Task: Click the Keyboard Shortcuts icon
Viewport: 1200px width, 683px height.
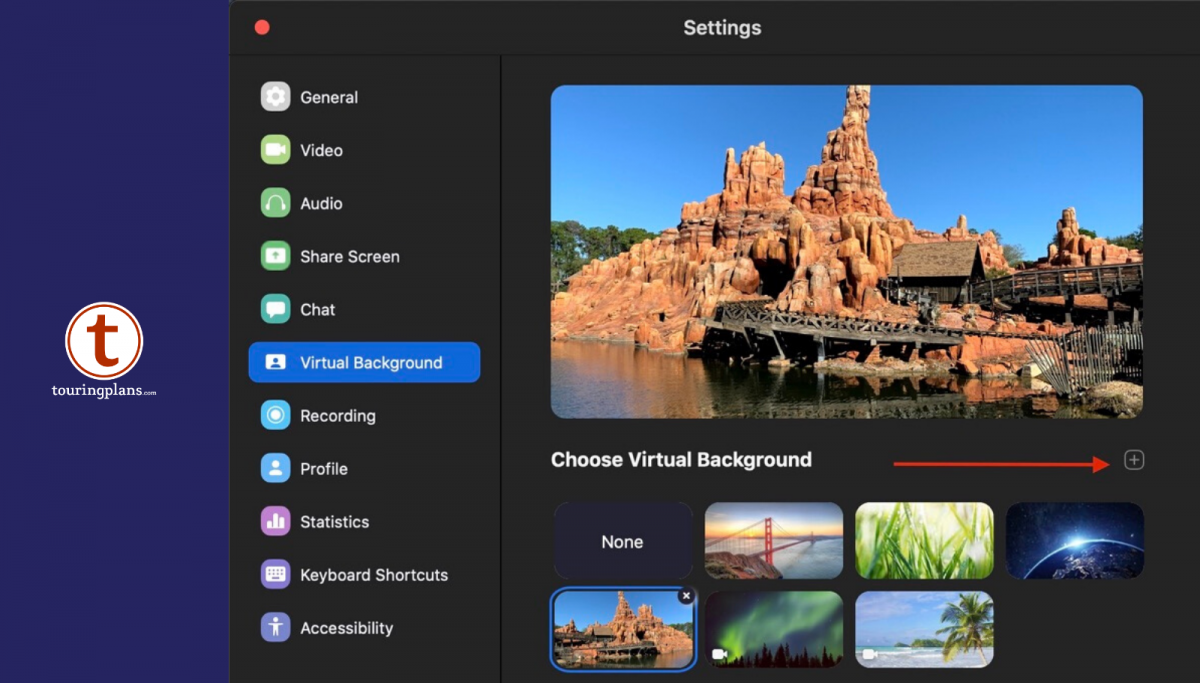Action: (x=275, y=574)
